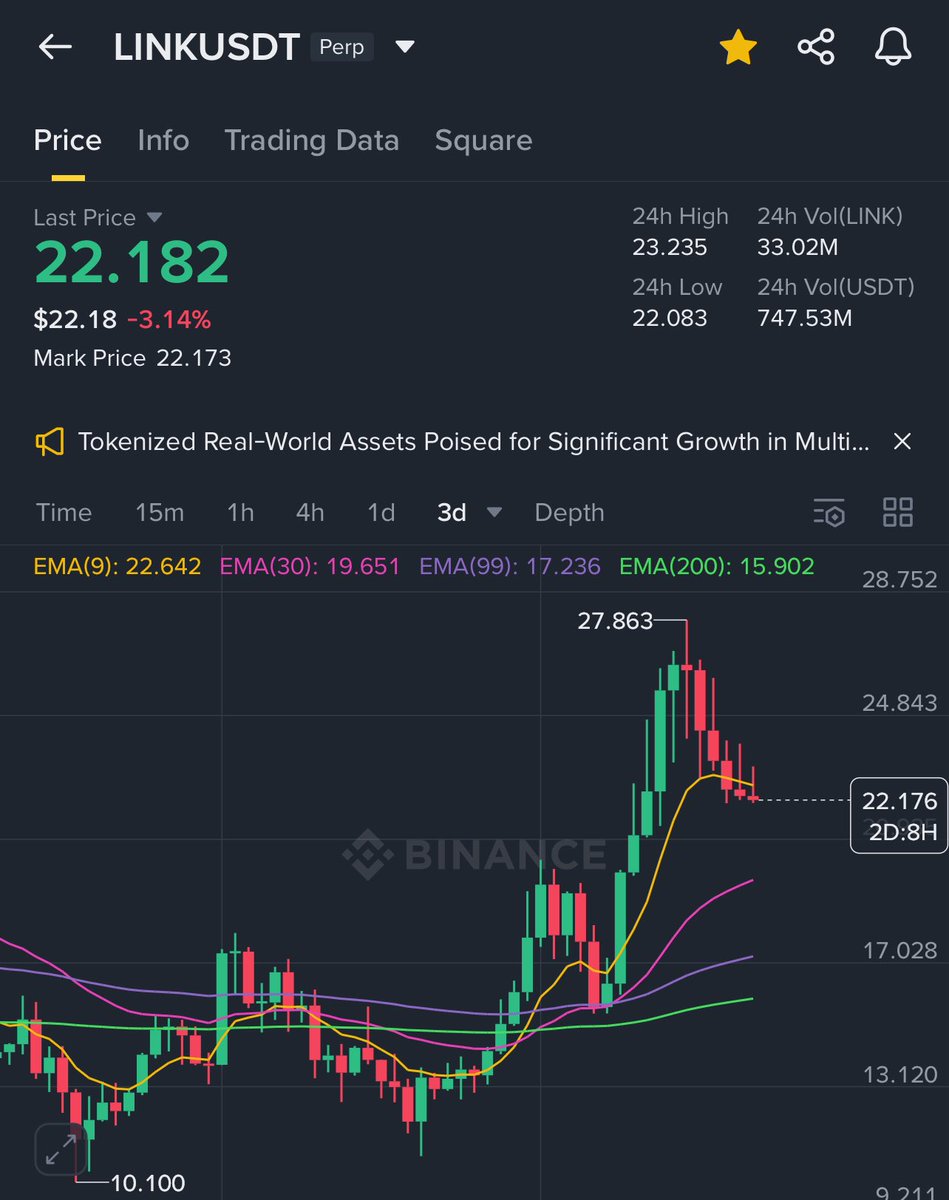The image size is (949, 1200).
Task: Tap the 17.028 price axis label
Action: point(900,950)
